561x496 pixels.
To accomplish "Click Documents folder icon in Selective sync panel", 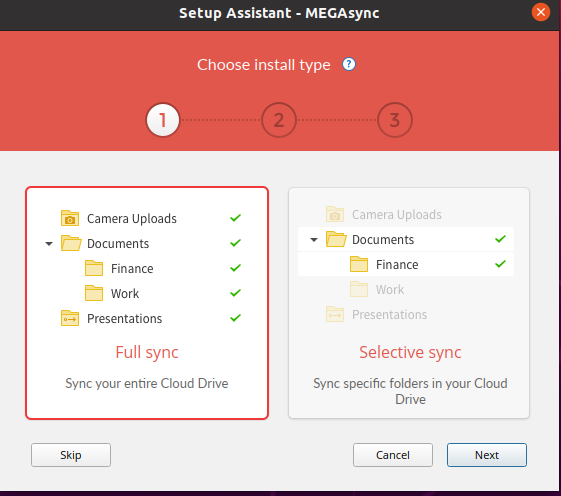I will point(336,239).
